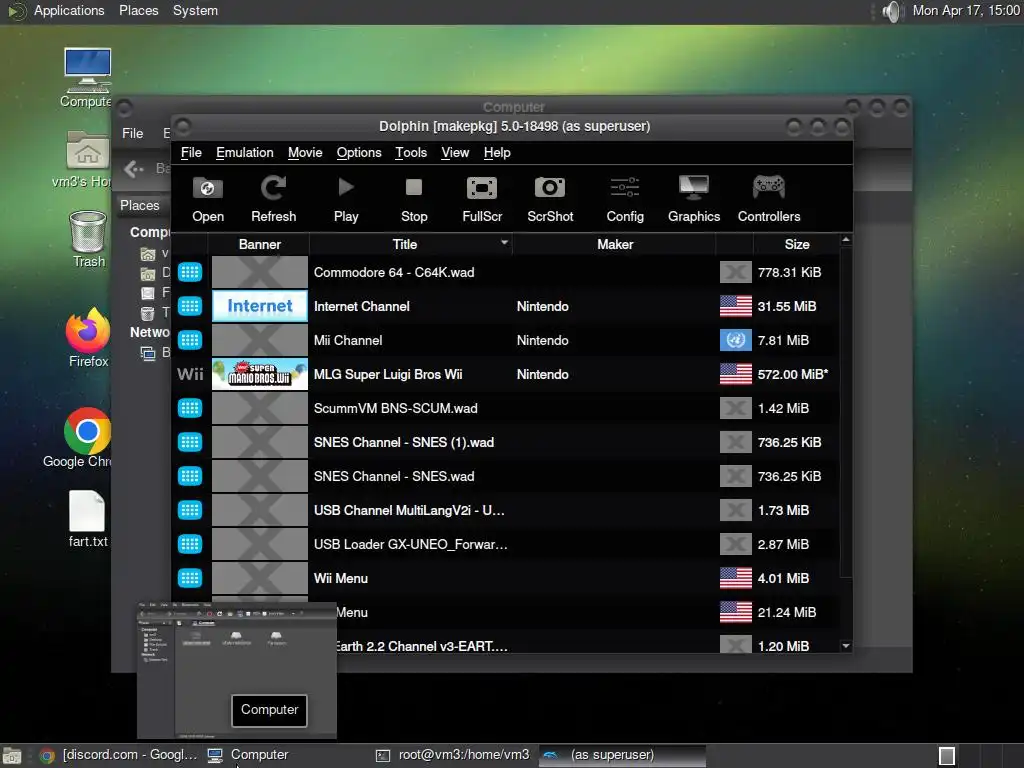Screen dimensions: 1024x768
Task: Select the ScummVM BNS-SCUM.wad entry
Action: pyautogui.click(x=395, y=408)
